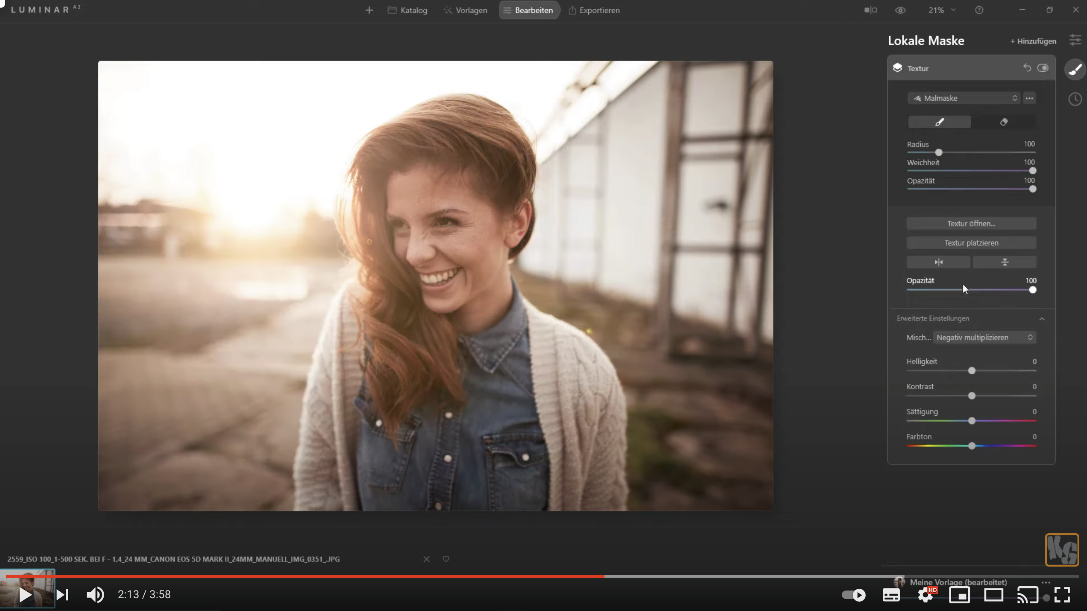1087x611 pixels.
Task: Open the Malmaske mask type dropdown
Action: 964,98
